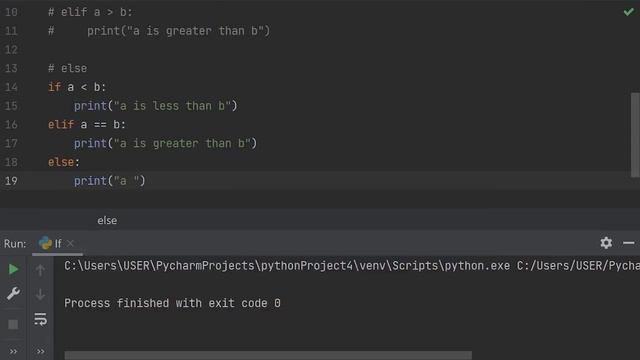Expand more console toolbar actions
The height and width of the screenshot is (360, 640).
coord(40,351)
